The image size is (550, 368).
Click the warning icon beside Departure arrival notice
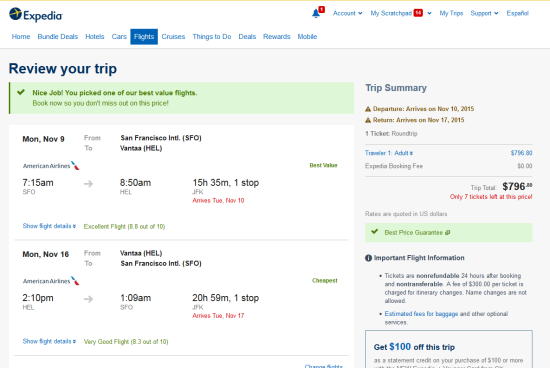click(x=368, y=109)
